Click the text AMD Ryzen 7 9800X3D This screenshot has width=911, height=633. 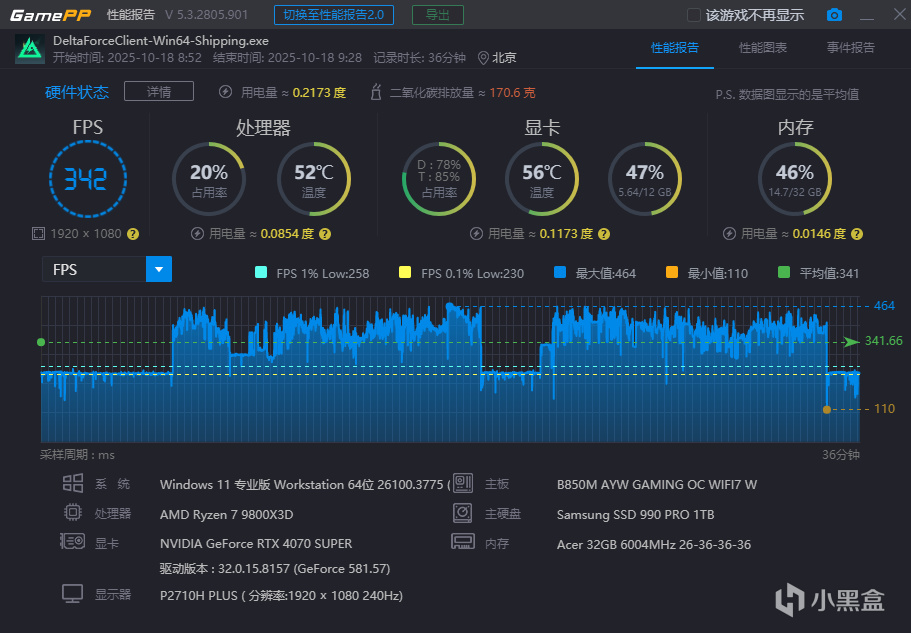pyautogui.click(x=227, y=515)
